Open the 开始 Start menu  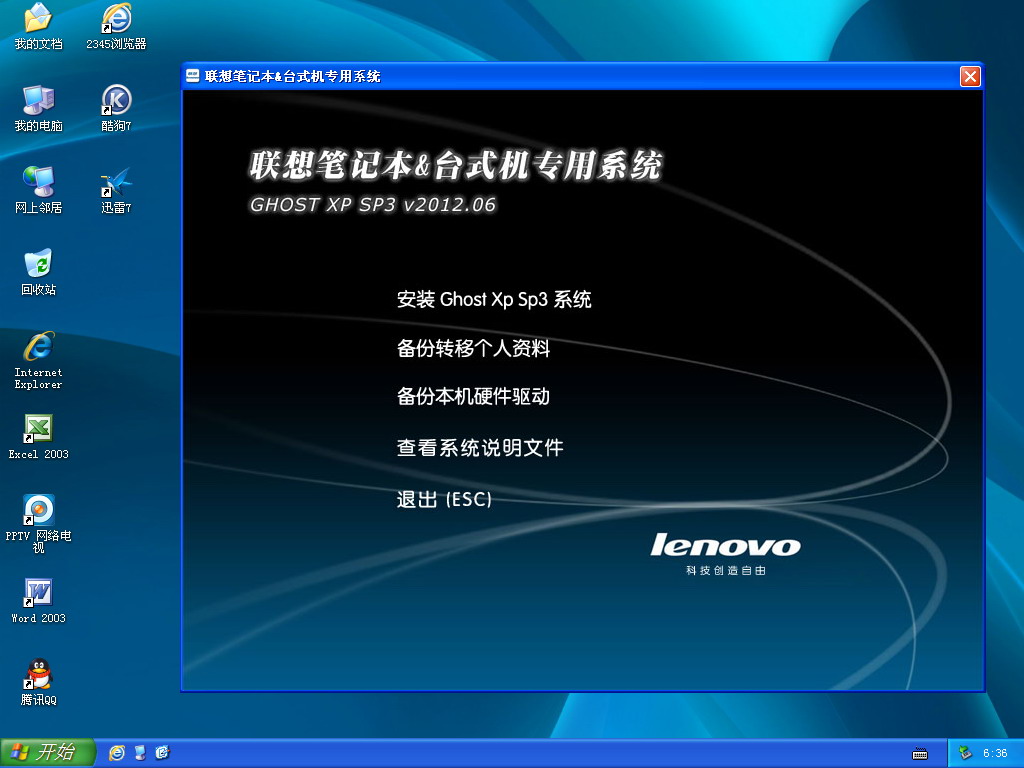tap(47, 752)
